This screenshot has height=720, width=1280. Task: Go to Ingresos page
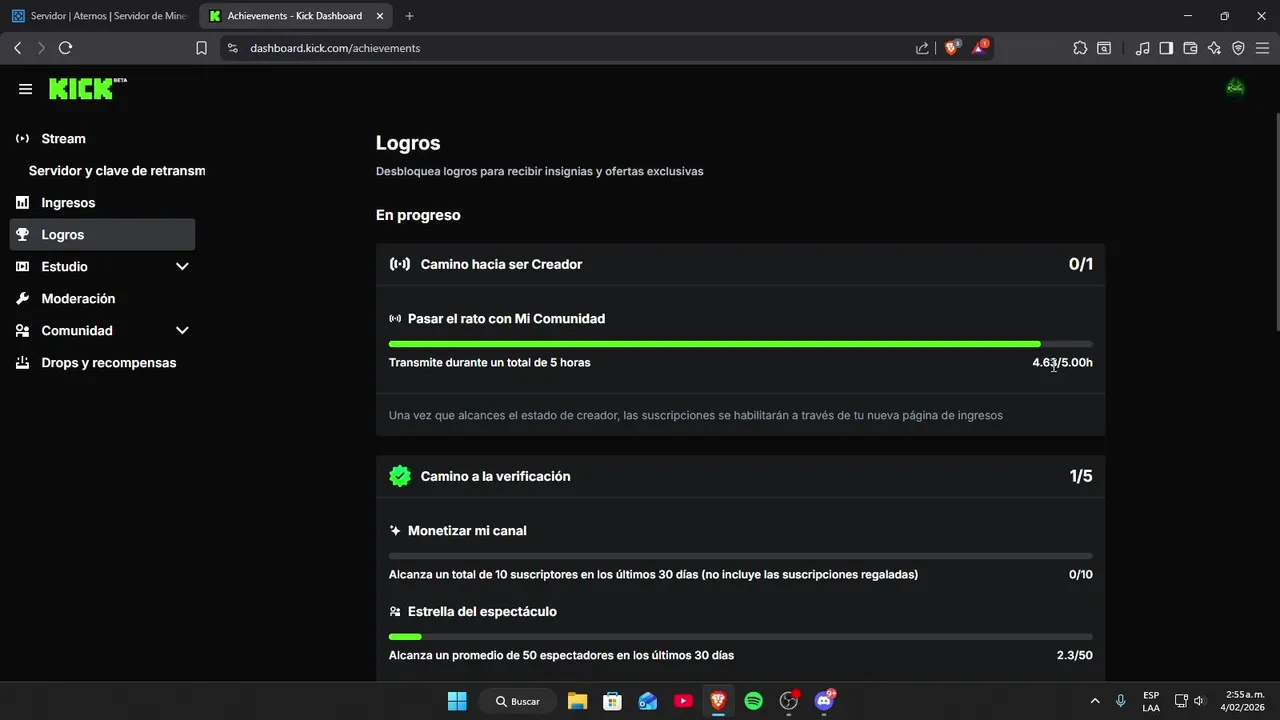[x=102, y=203]
